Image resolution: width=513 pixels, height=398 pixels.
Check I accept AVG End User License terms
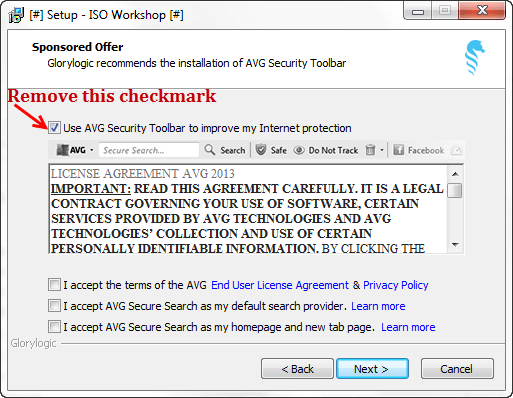click(x=54, y=285)
